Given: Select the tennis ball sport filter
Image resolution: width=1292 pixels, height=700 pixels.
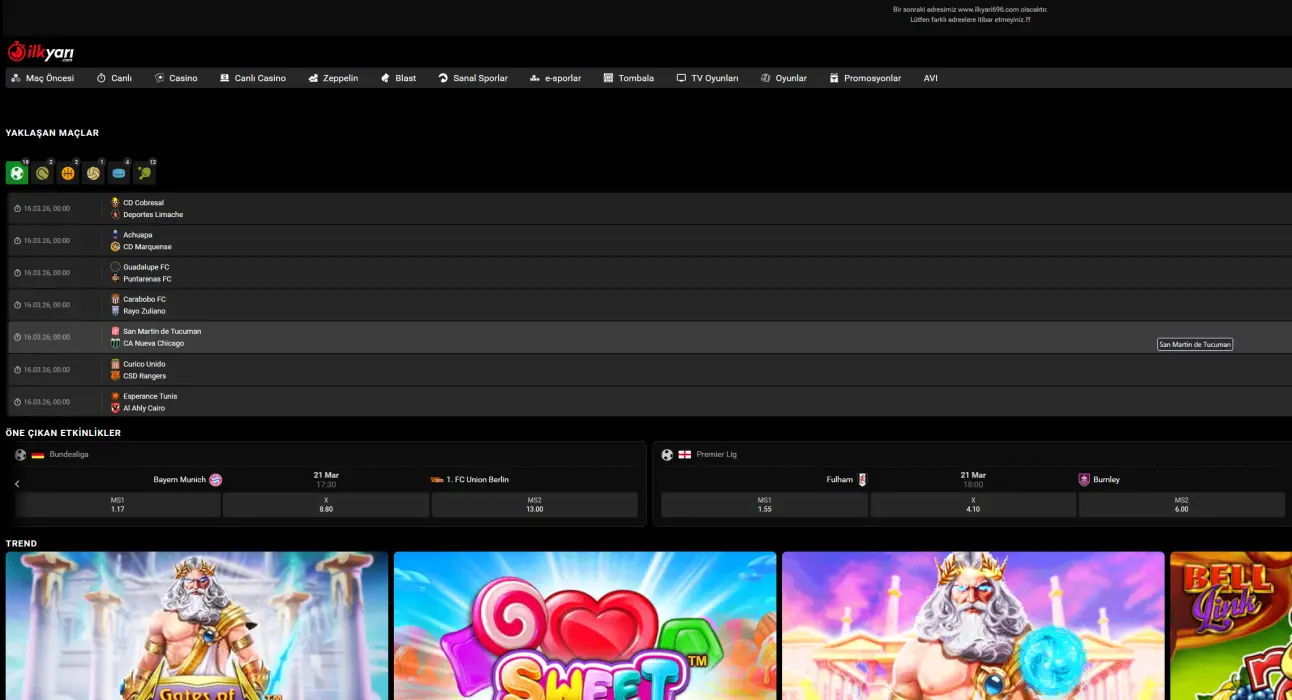Looking at the screenshot, I should 42,173.
